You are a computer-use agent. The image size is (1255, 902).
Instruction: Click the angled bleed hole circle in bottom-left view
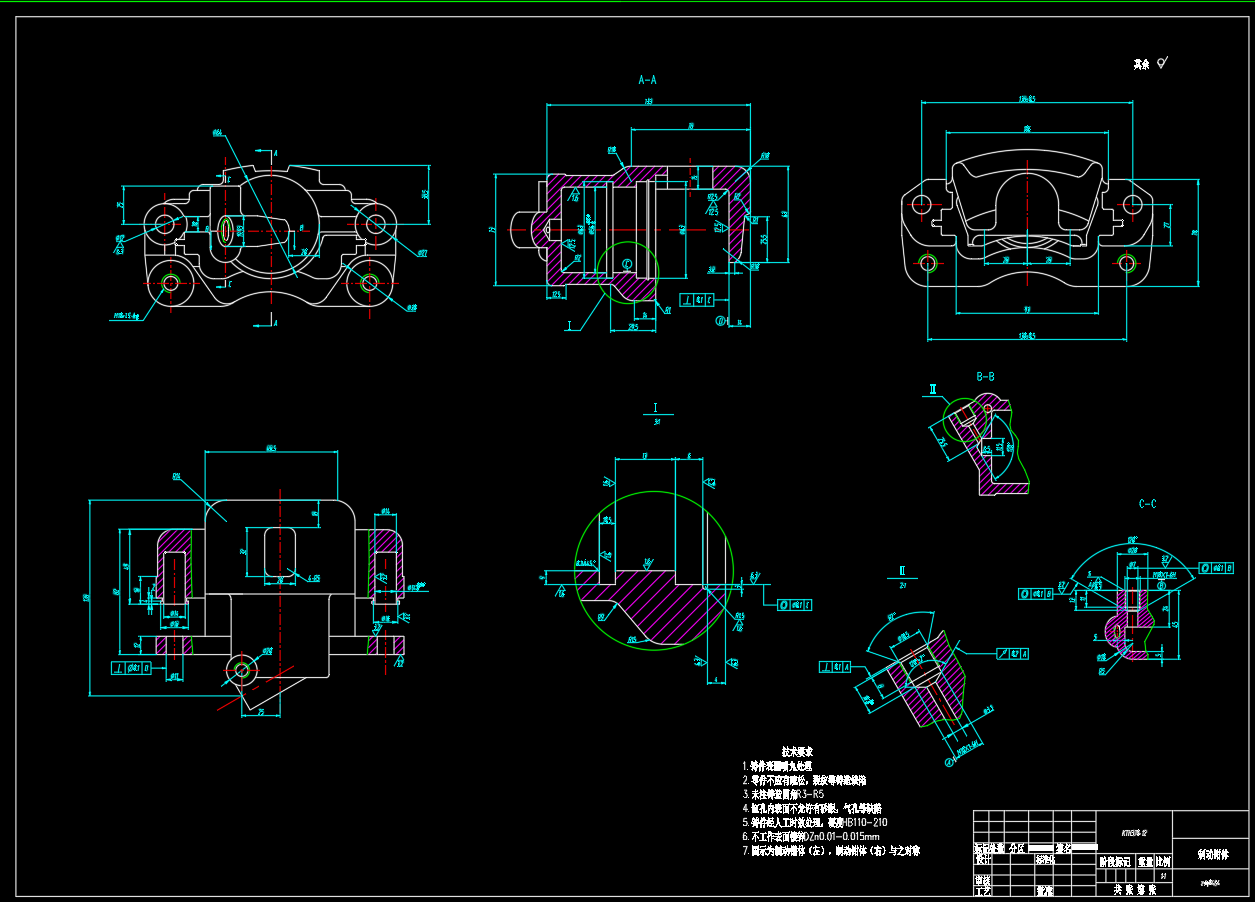click(240, 668)
